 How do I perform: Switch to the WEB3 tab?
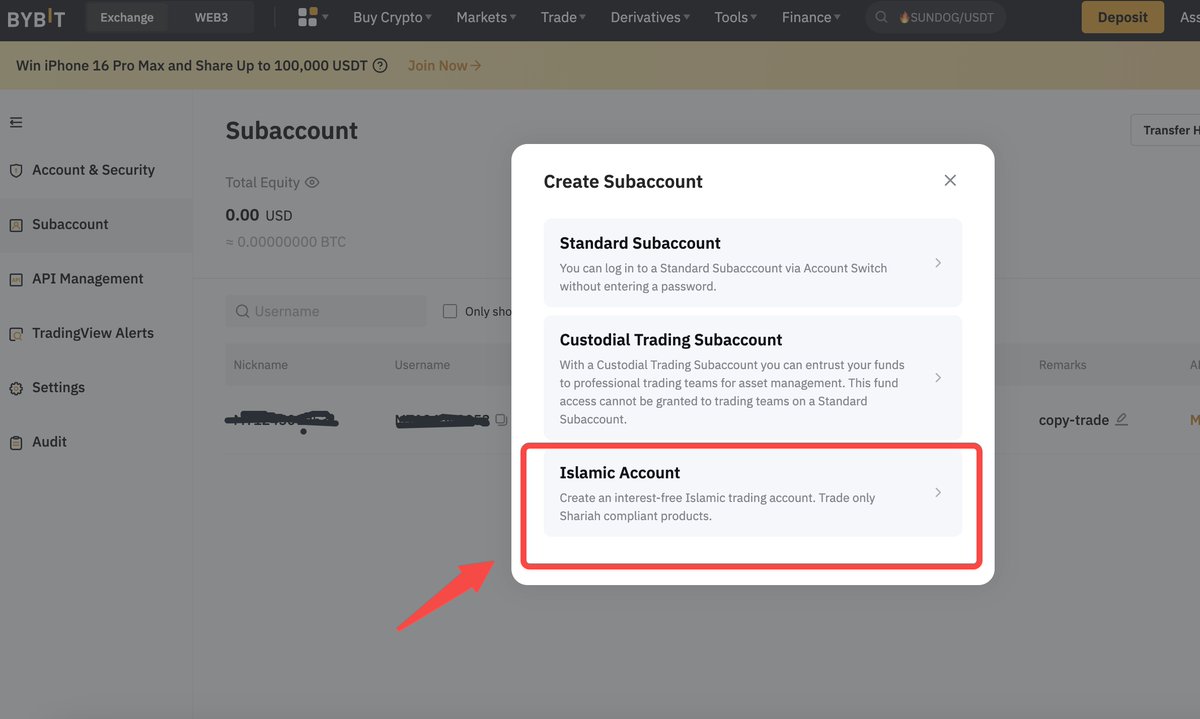click(x=211, y=17)
